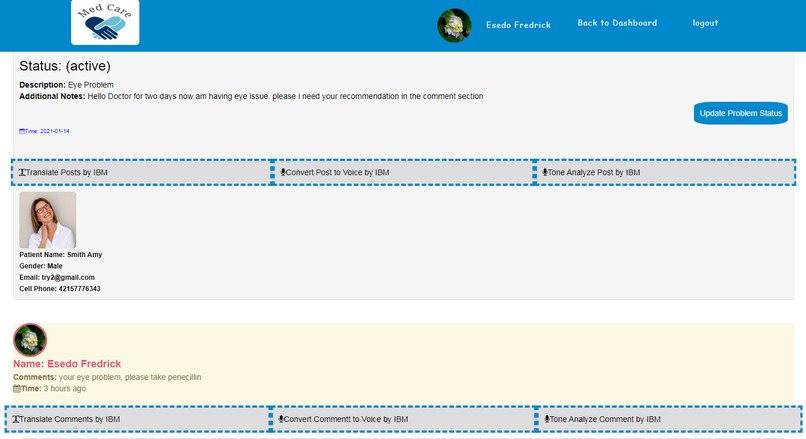
Task: Click the commenter's flower avatar
Action: (x=30, y=340)
